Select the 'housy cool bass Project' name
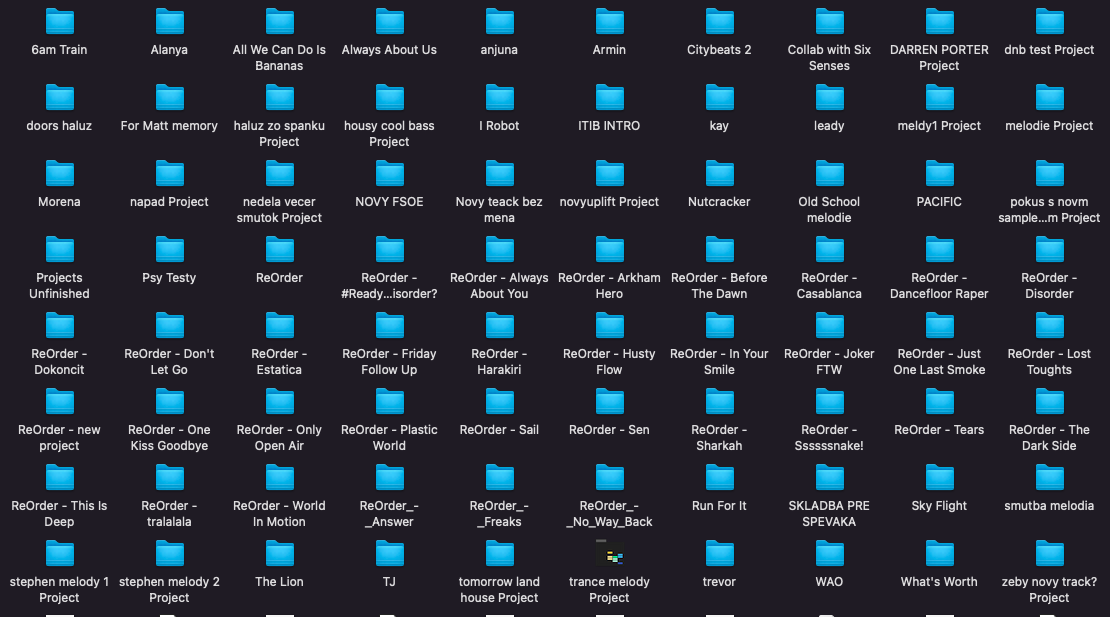The width and height of the screenshot is (1110, 617). (389, 134)
